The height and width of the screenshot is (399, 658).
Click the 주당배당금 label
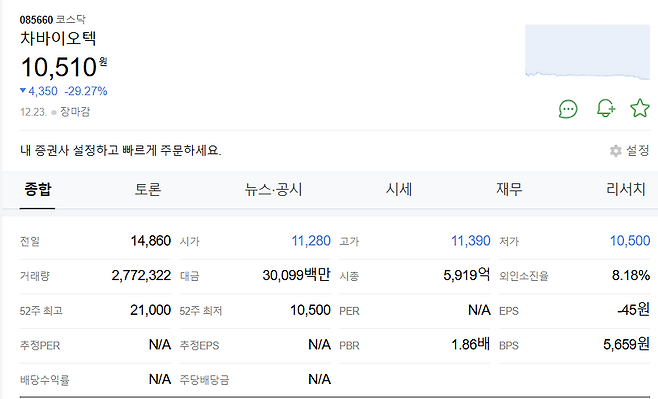tap(204, 381)
